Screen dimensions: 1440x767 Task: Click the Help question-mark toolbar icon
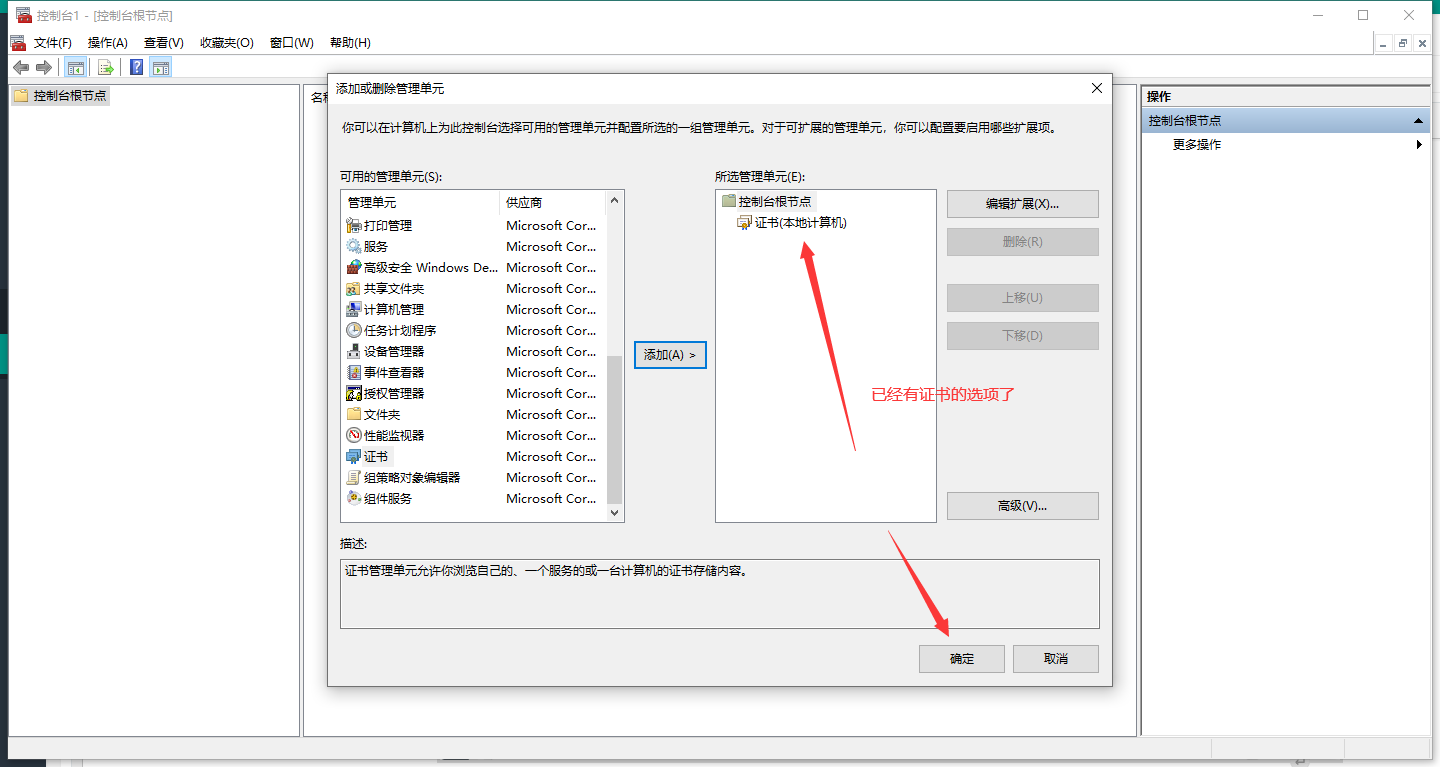click(137, 68)
